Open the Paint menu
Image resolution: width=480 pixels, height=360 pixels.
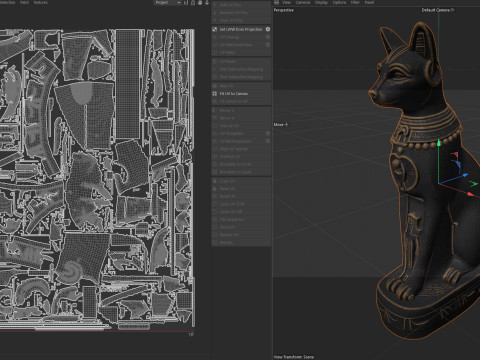pos(24,2)
